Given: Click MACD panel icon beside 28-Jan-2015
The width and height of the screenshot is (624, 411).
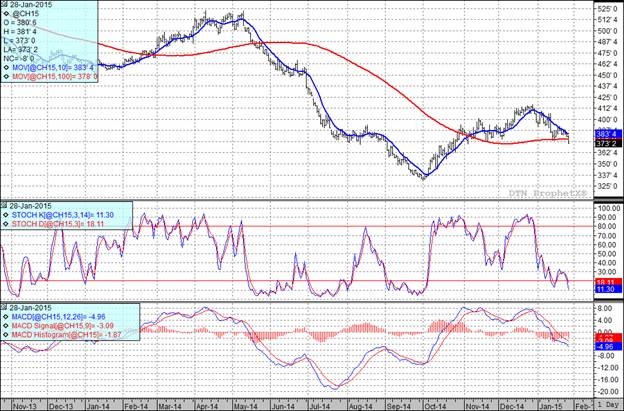Looking at the screenshot, I should pos(5,308).
